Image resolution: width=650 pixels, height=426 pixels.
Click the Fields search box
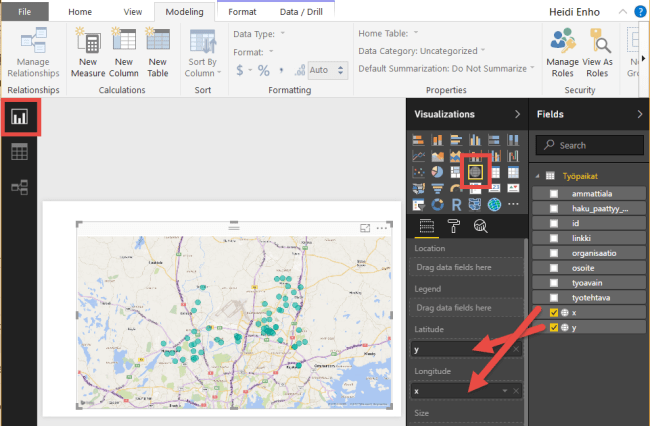pyautogui.click(x=590, y=145)
